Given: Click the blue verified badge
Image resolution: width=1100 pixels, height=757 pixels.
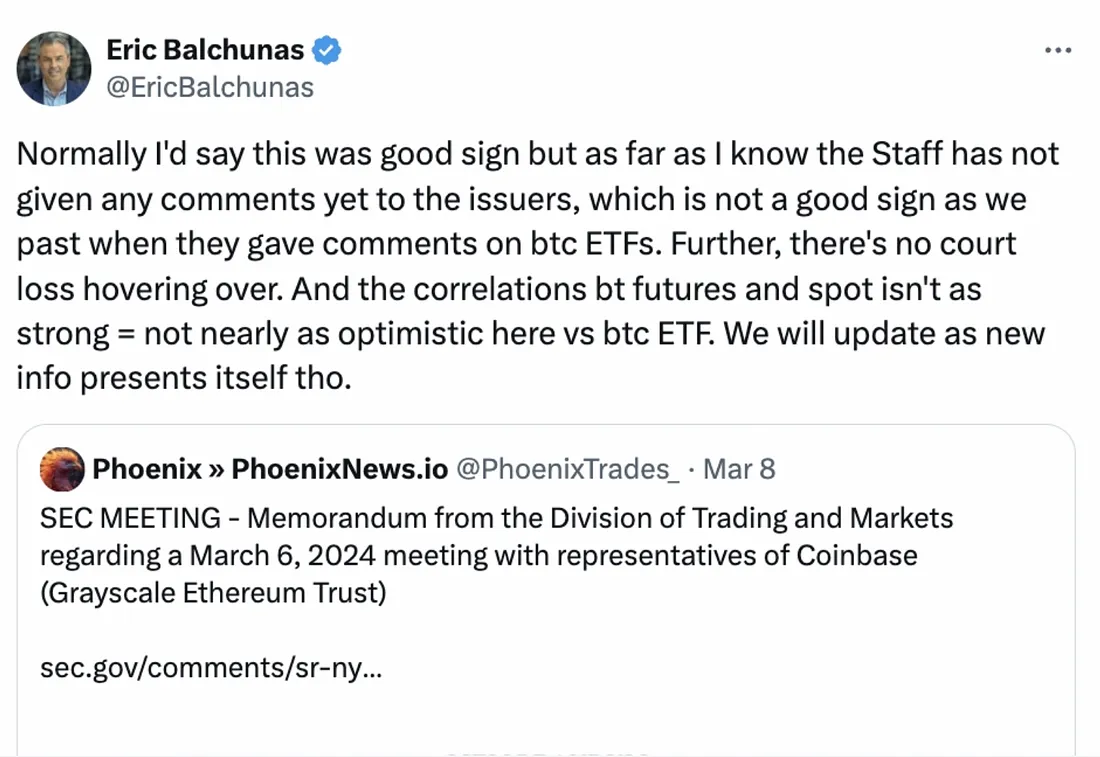Looking at the screenshot, I should (327, 49).
